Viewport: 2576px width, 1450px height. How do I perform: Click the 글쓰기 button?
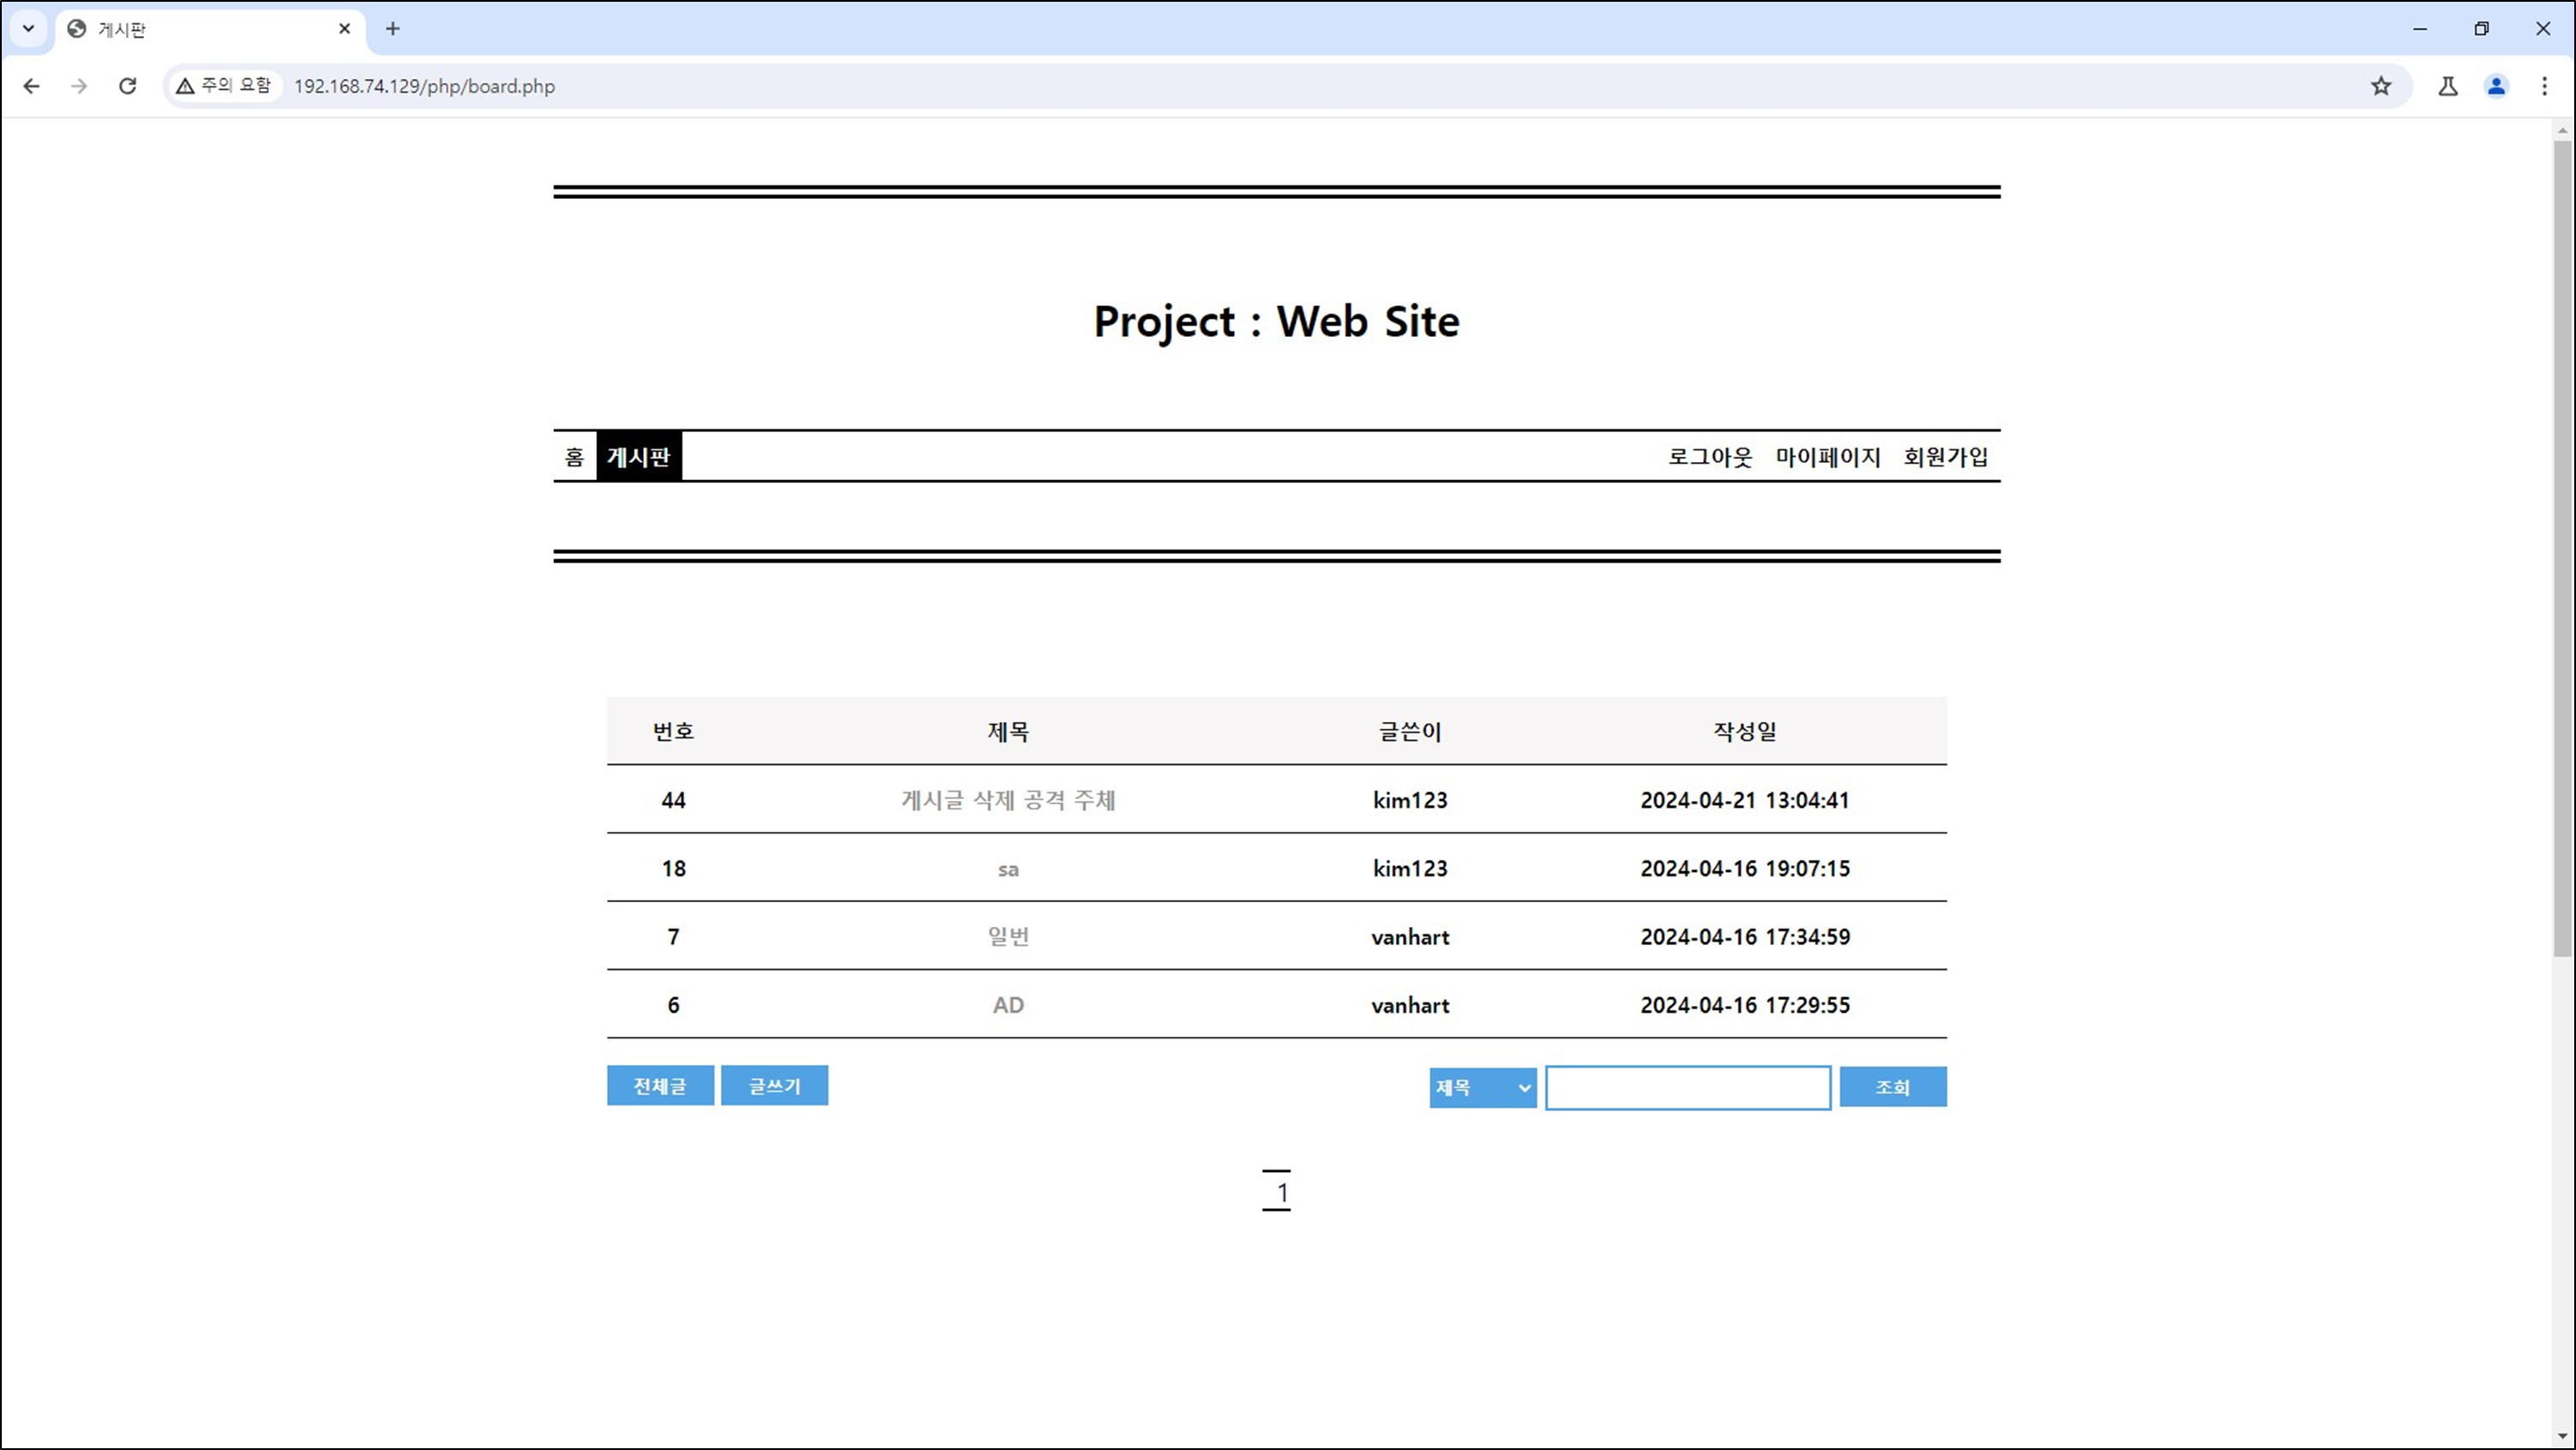775,1086
